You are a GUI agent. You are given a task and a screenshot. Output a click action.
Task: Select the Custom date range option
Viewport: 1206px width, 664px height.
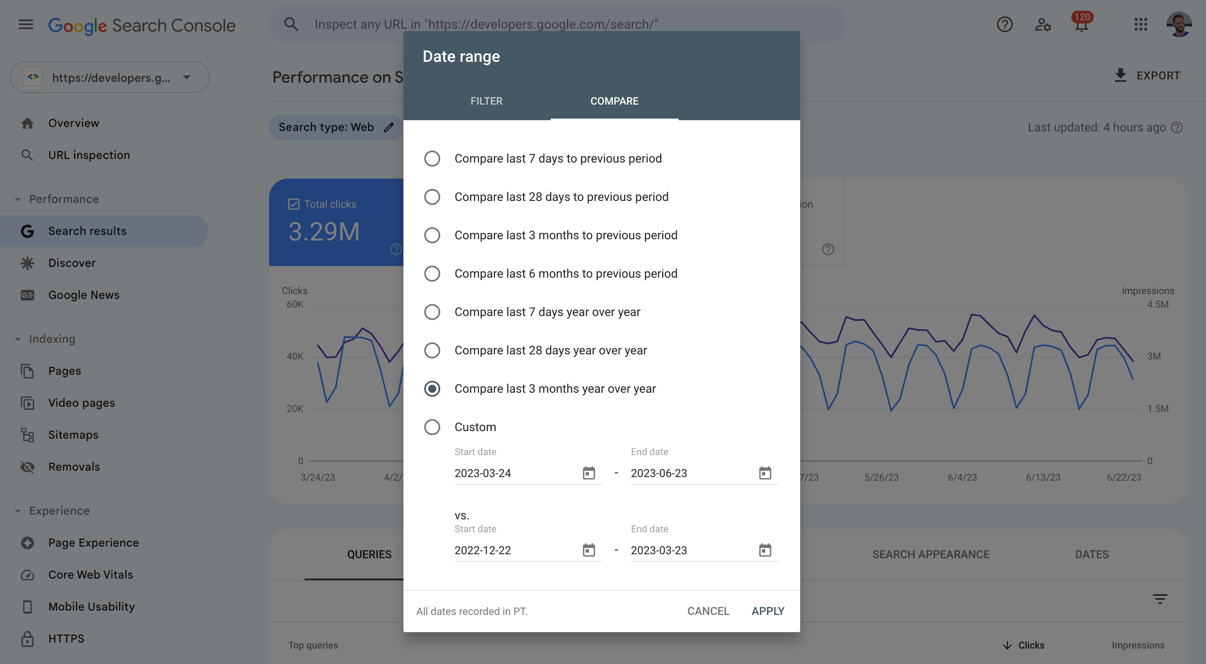pyautogui.click(x=432, y=427)
